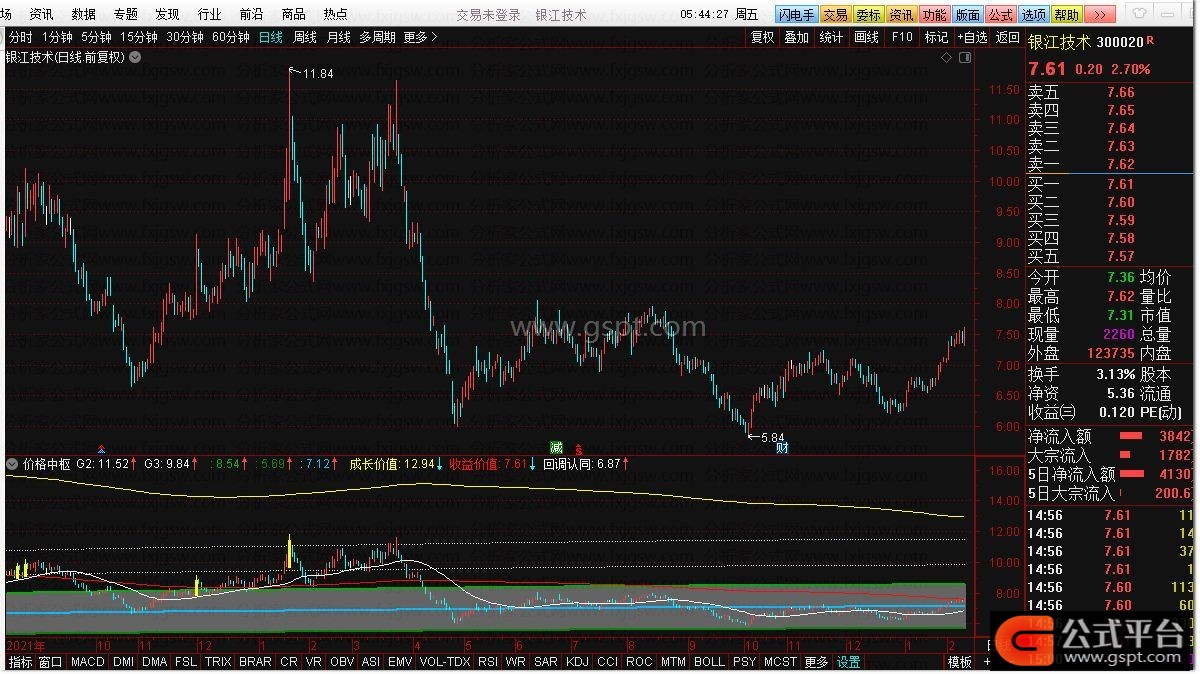Screen dimensions: 1200x674
Task: Open the 窗口 tab at bottom left
Action: tap(51, 662)
